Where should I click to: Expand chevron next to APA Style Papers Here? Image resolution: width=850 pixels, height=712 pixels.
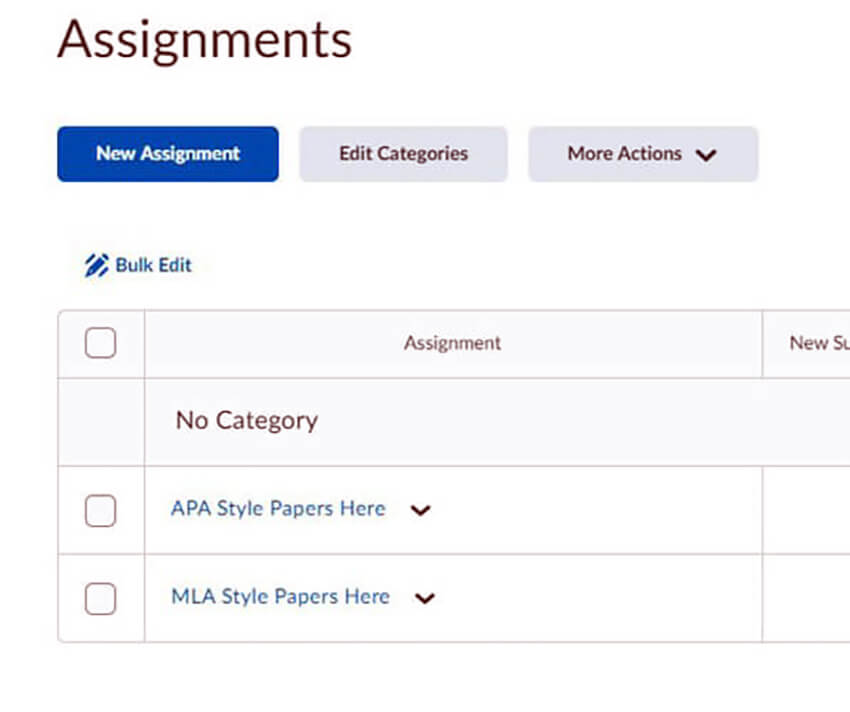421,510
